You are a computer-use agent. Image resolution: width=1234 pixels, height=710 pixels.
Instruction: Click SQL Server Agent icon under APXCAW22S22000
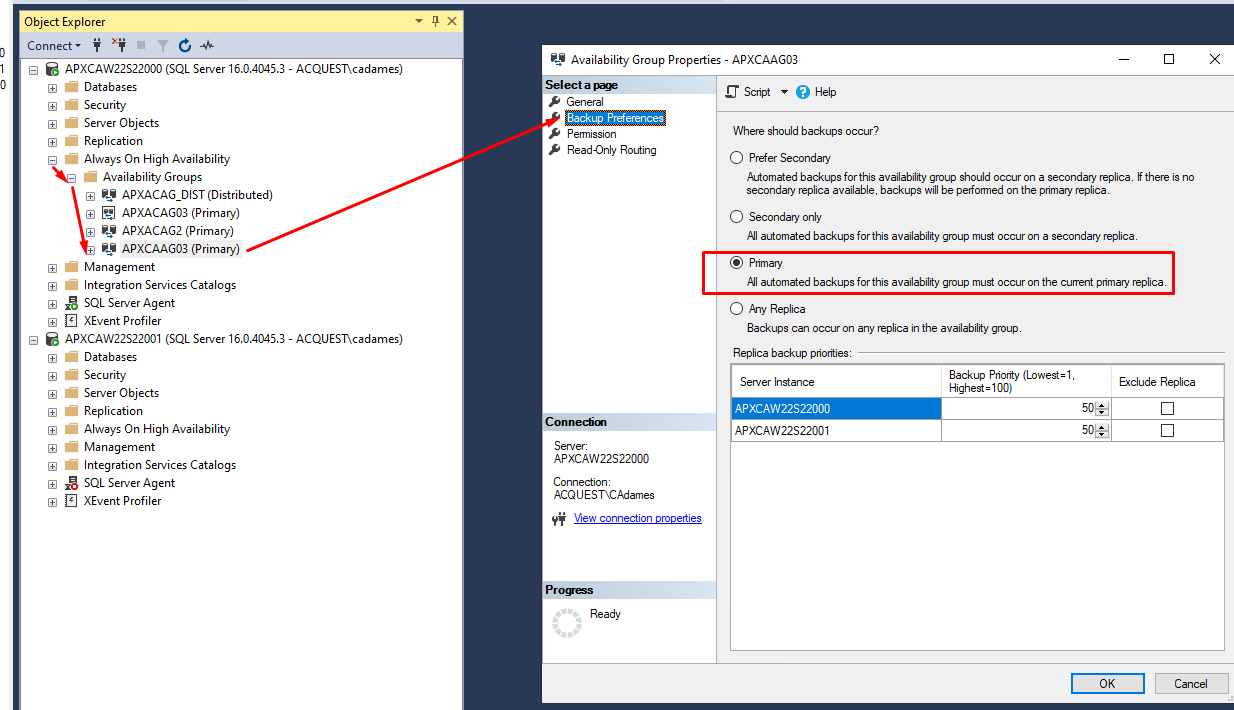(x=71, y=303)
